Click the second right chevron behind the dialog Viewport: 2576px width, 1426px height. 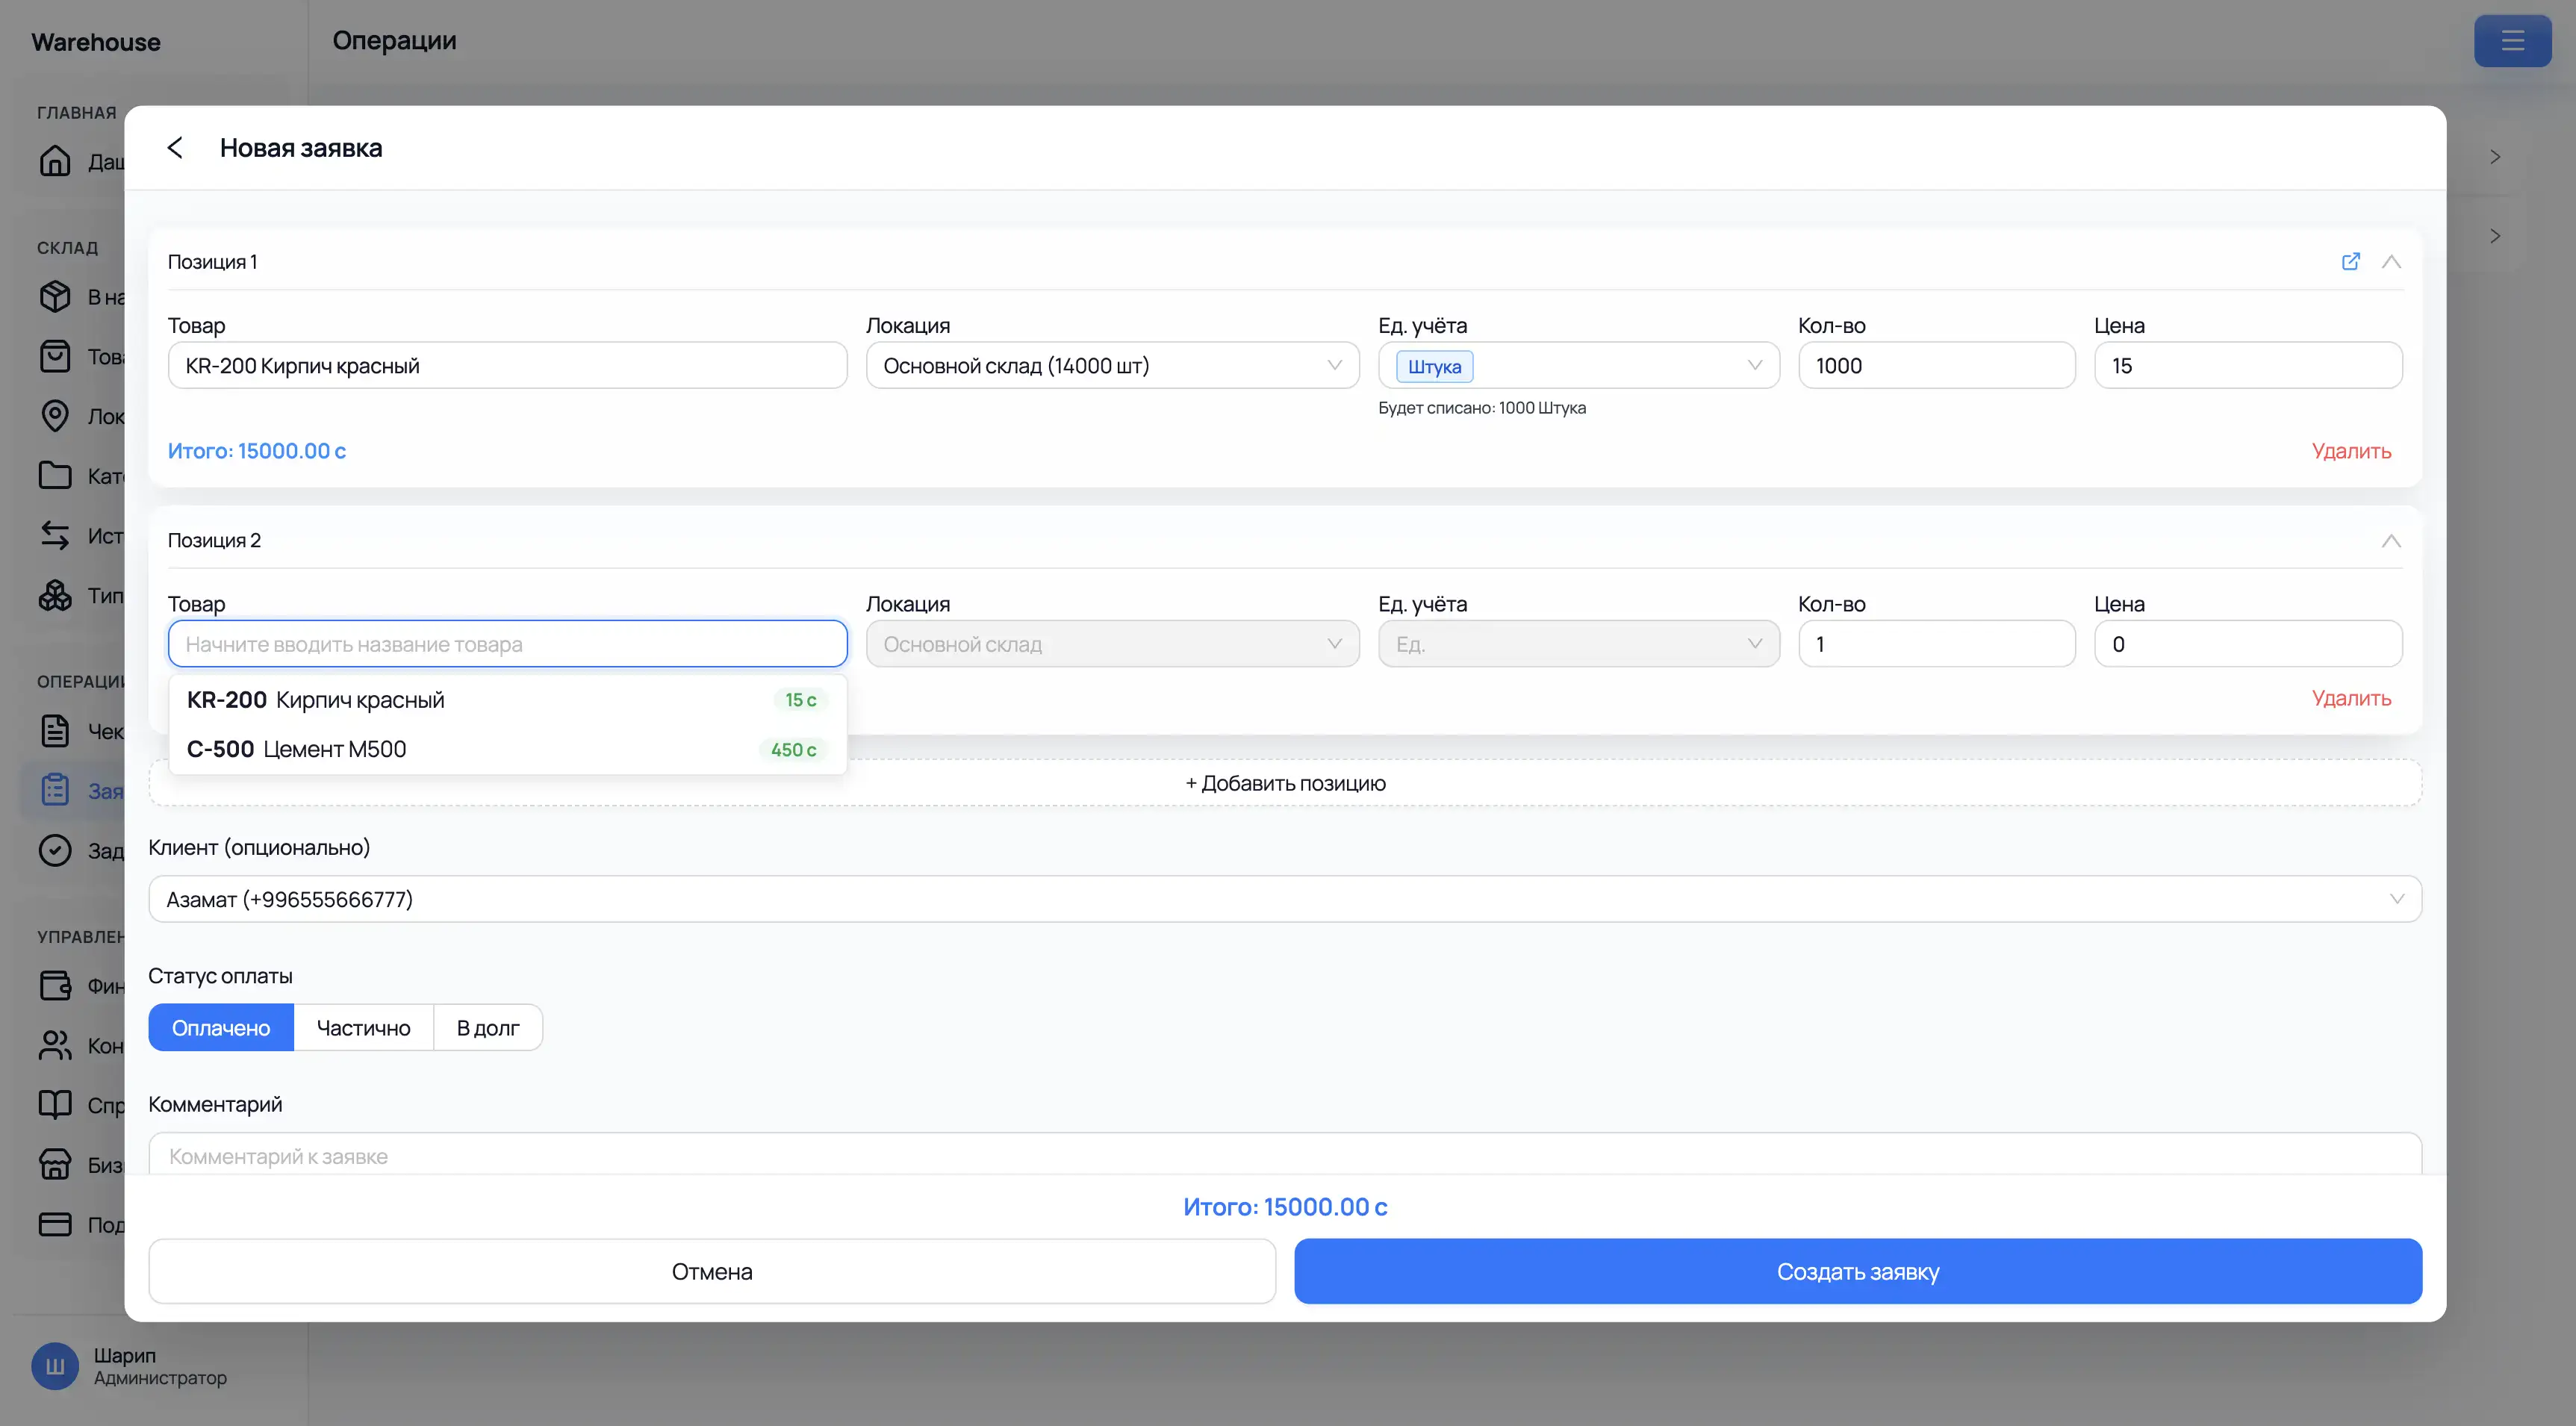pyautogui.click(x=2495, y=236)
